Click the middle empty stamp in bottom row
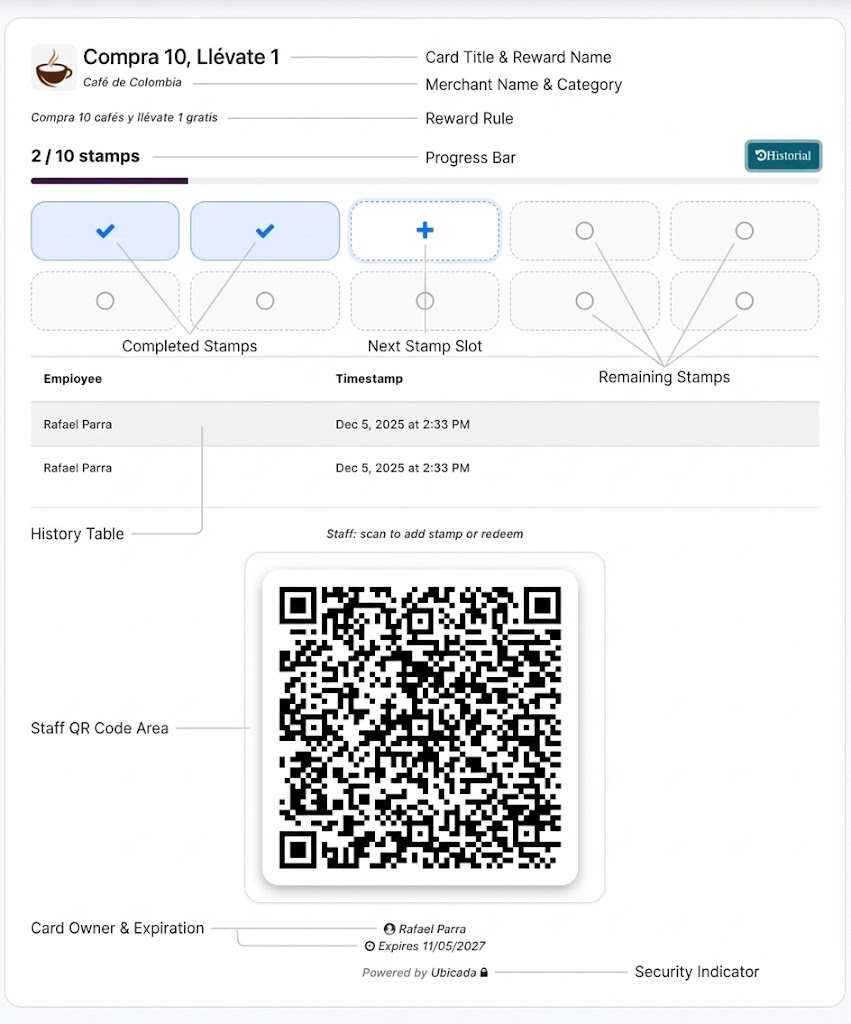The width and height of the screenshot is (851, 1024). point(425,300)
